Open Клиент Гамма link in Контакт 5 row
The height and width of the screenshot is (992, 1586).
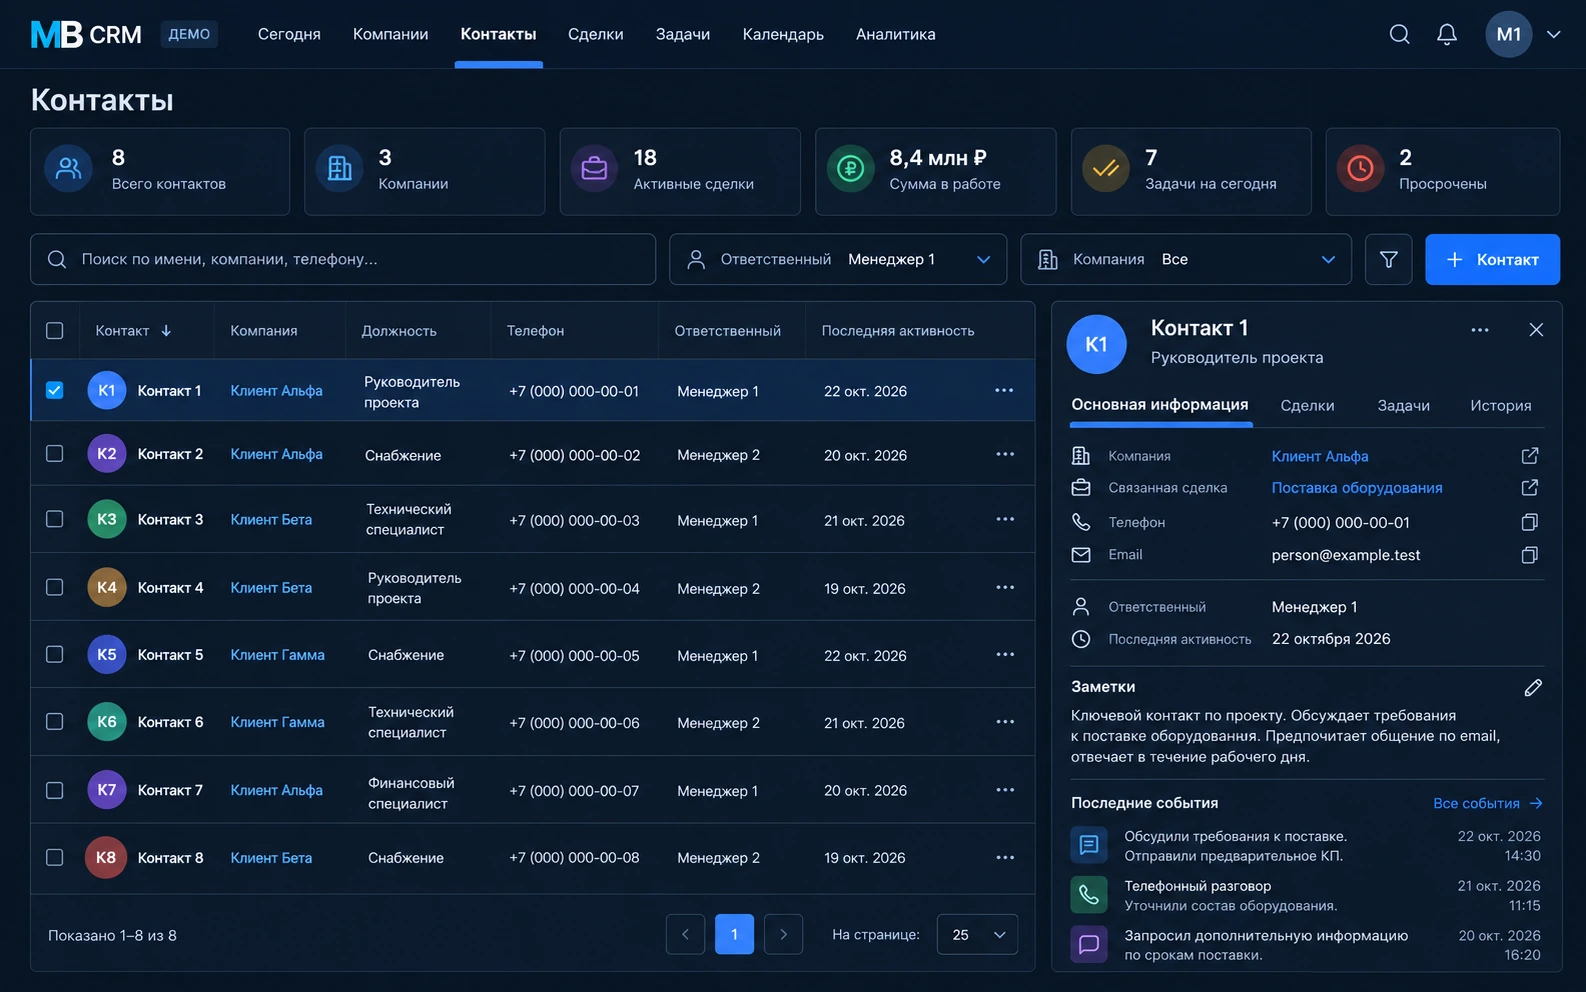(x=277, y=655)
